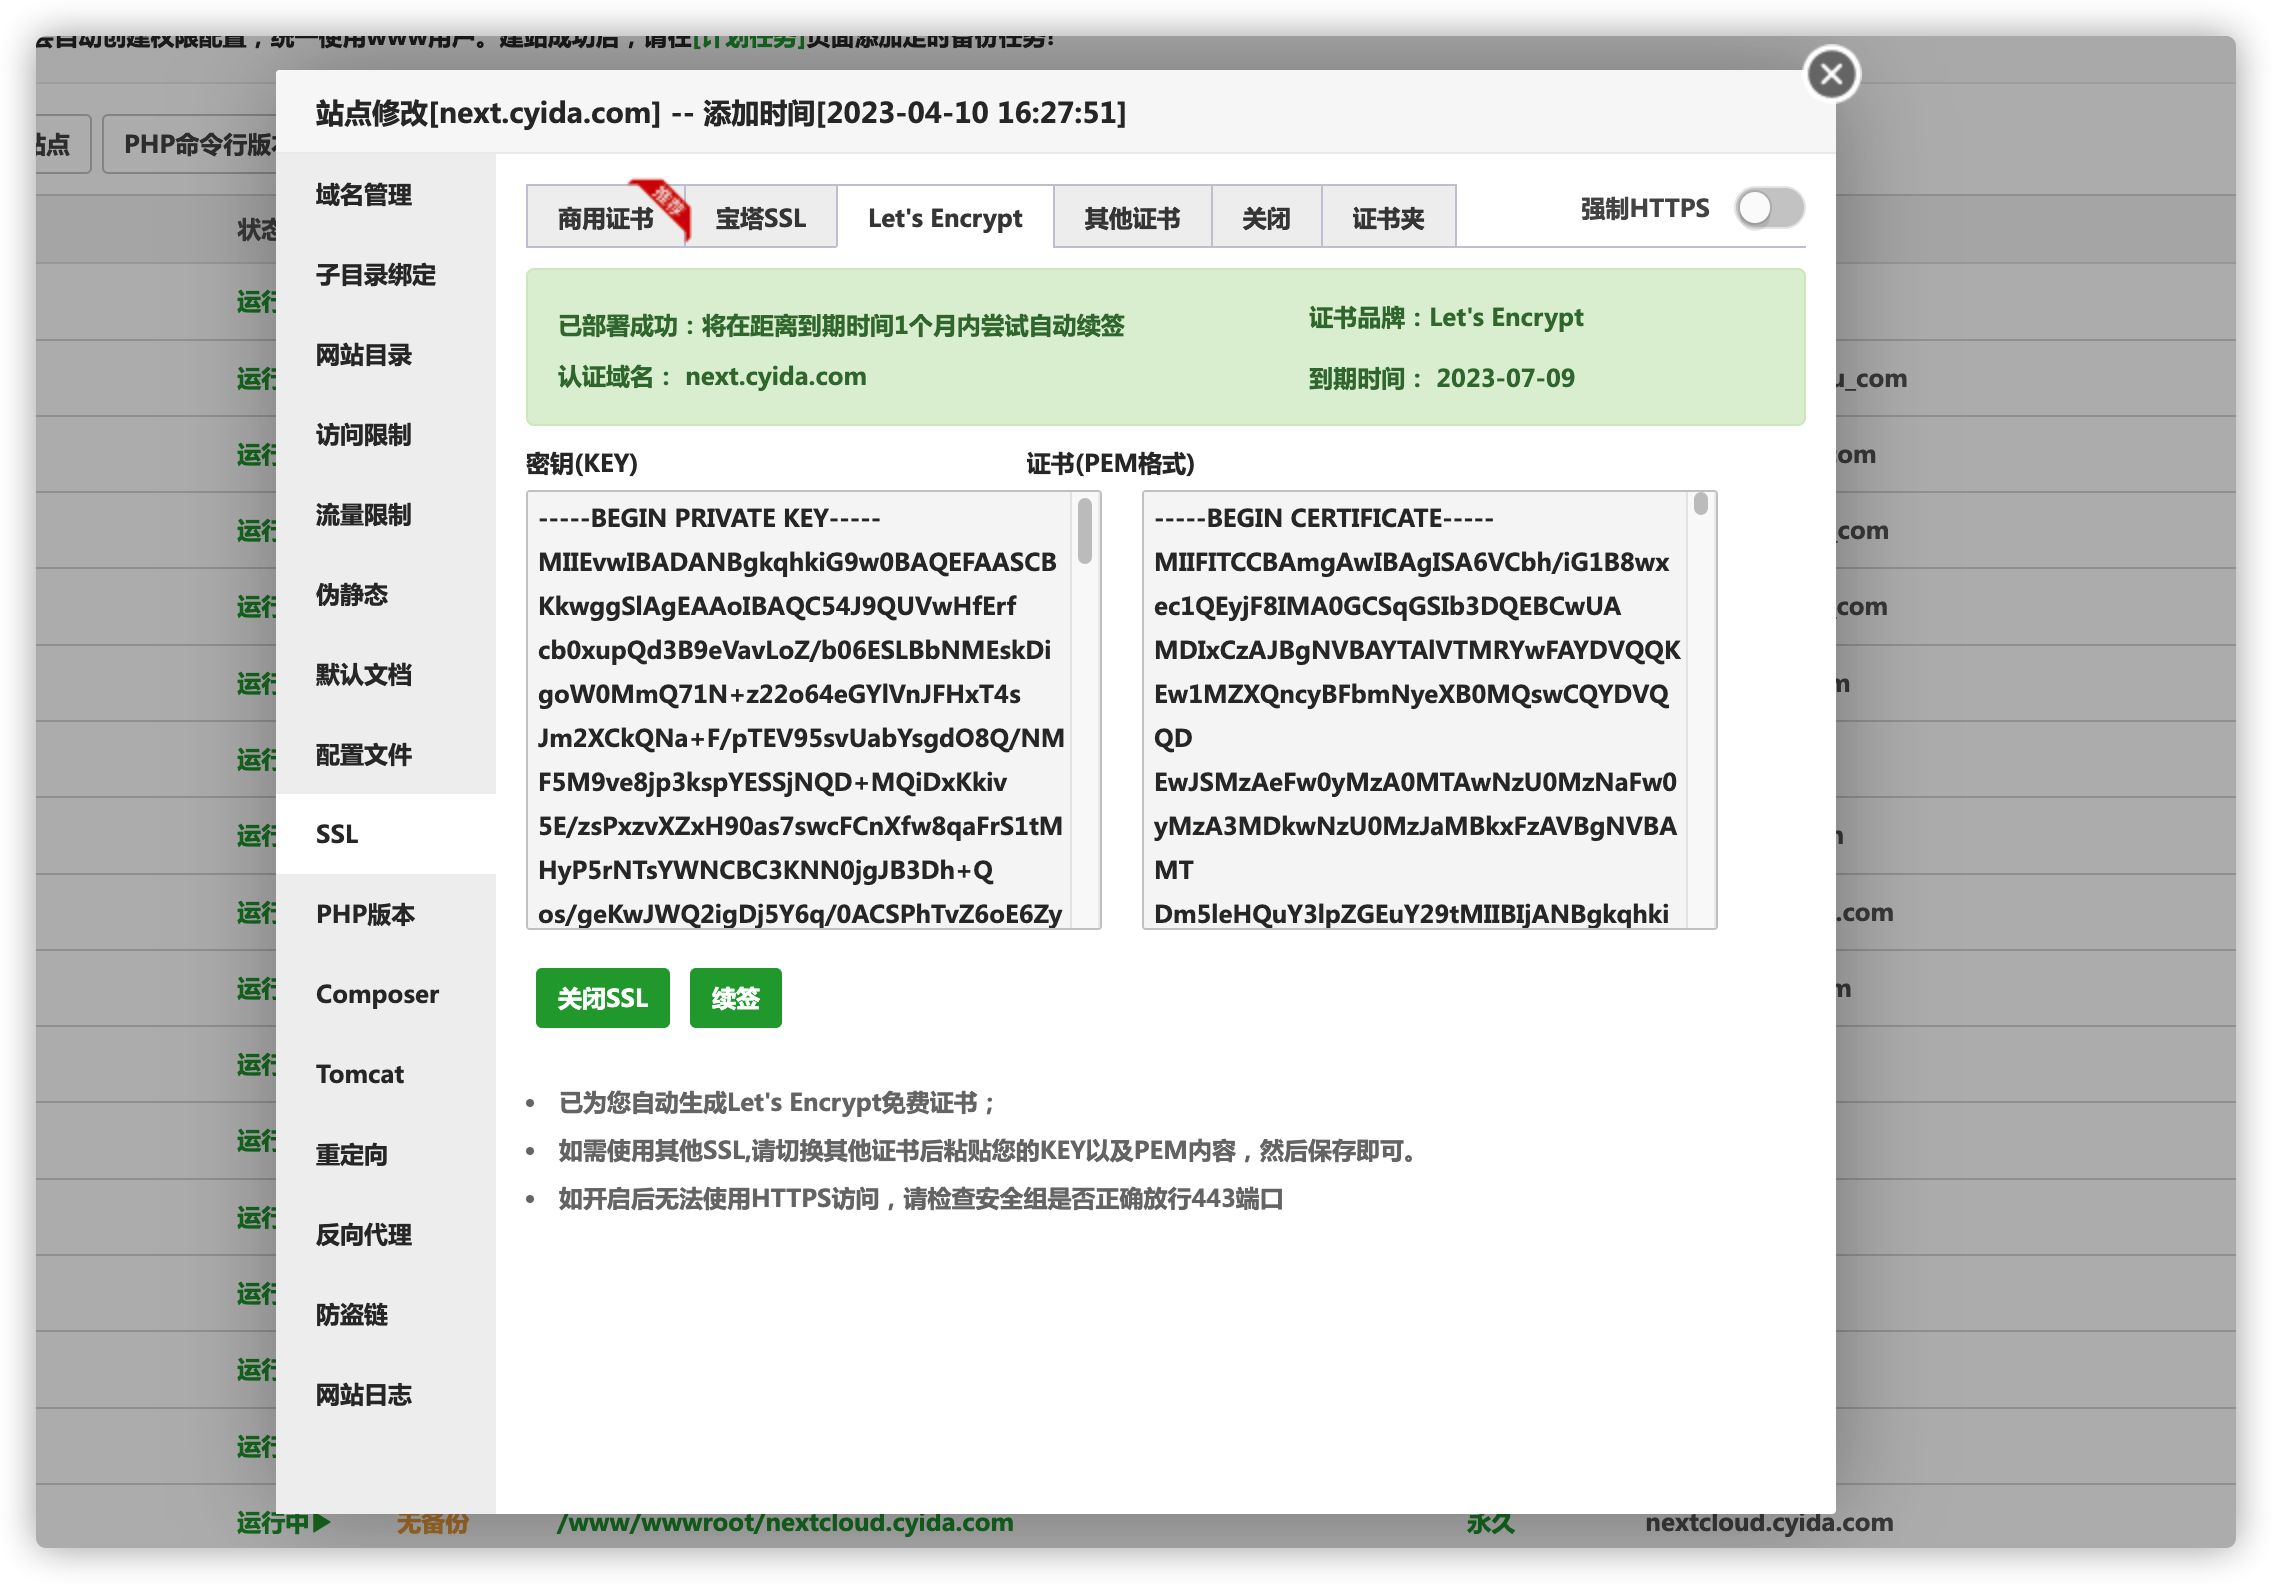The image size is (2272, 1584).
Task: Close the site modification dialog
Action: click(1831, 74)
